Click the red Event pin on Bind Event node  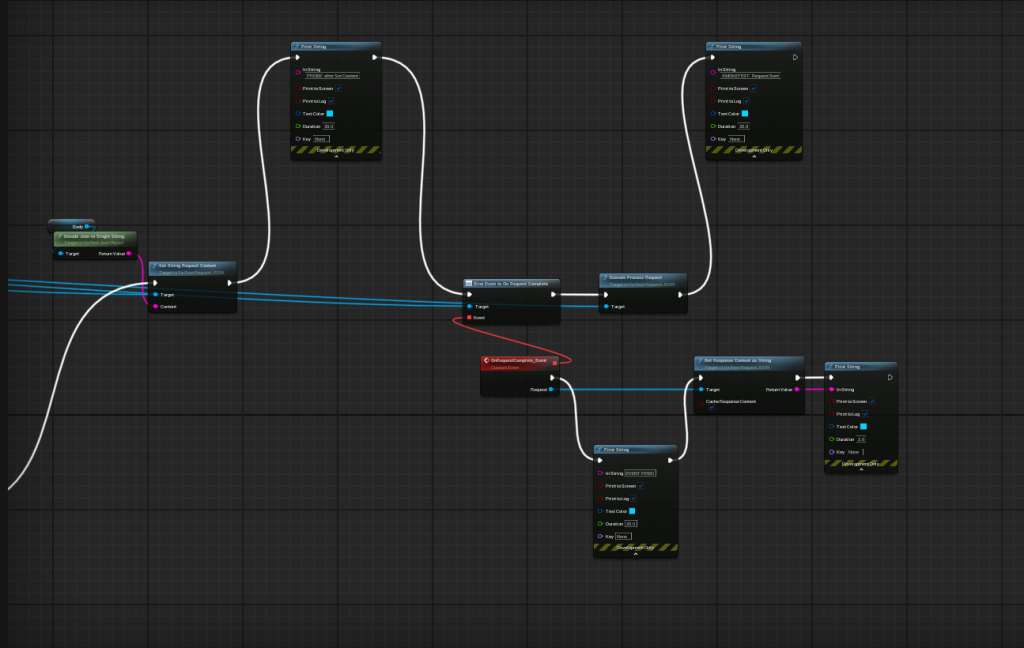(x=468, y=317)
